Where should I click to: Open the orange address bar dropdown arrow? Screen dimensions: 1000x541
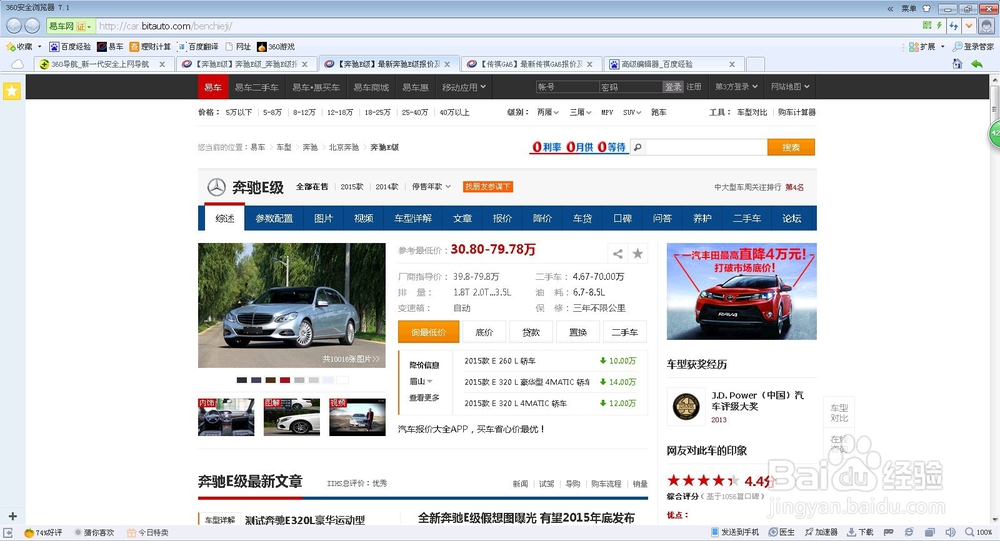click(969, 26)
